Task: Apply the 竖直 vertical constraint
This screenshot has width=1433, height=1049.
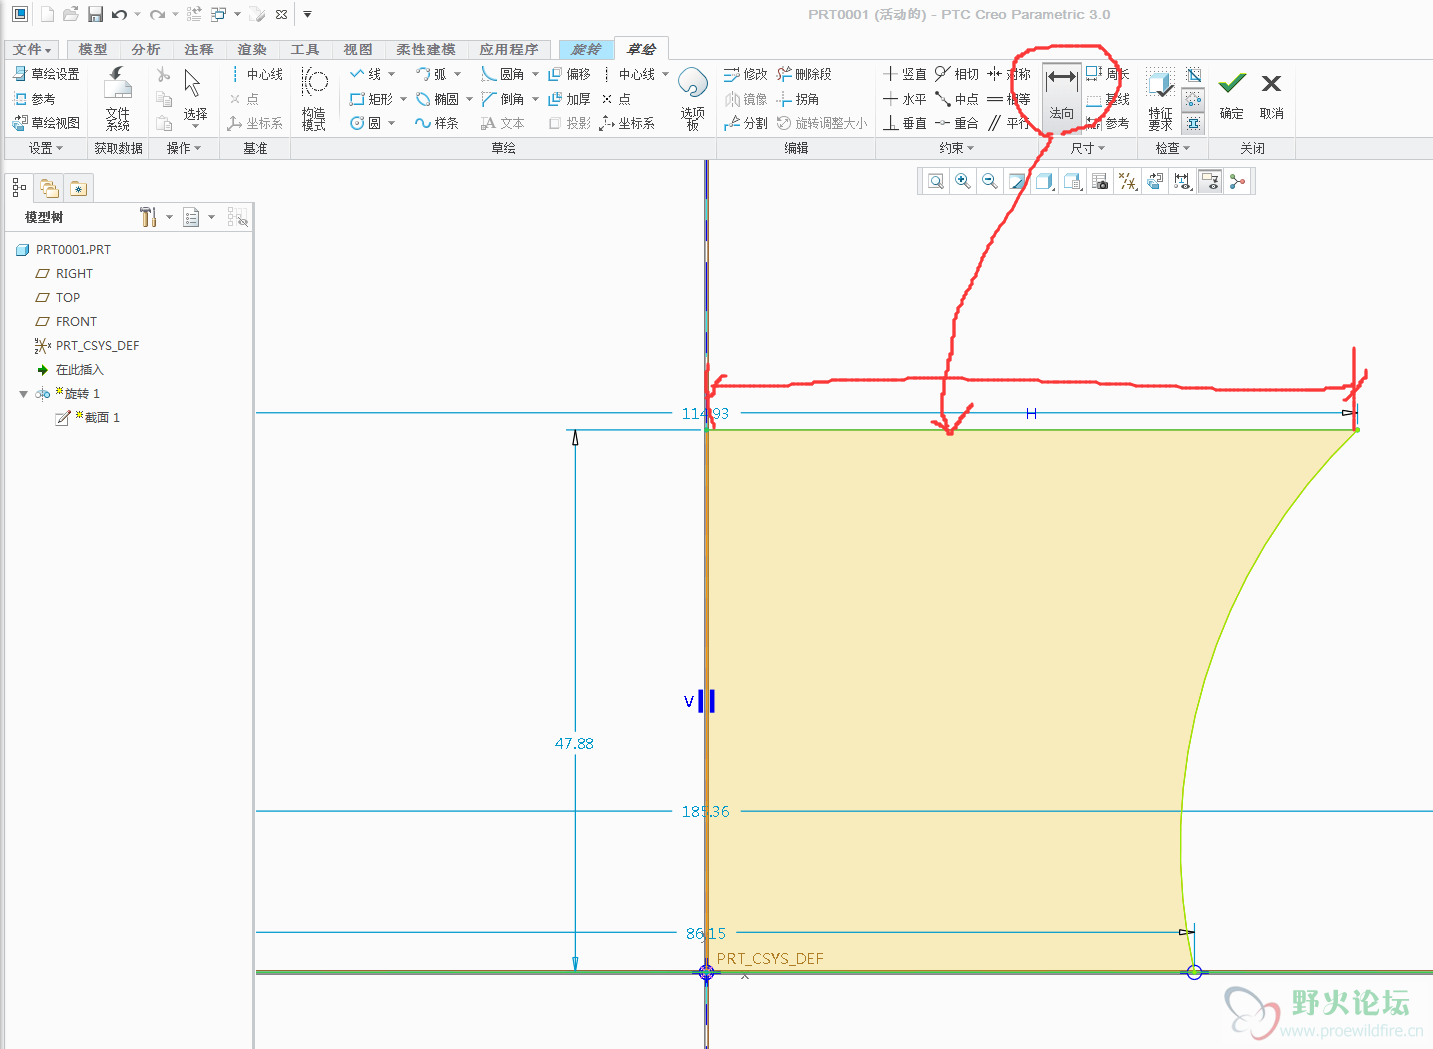Action: click(905, 74)
